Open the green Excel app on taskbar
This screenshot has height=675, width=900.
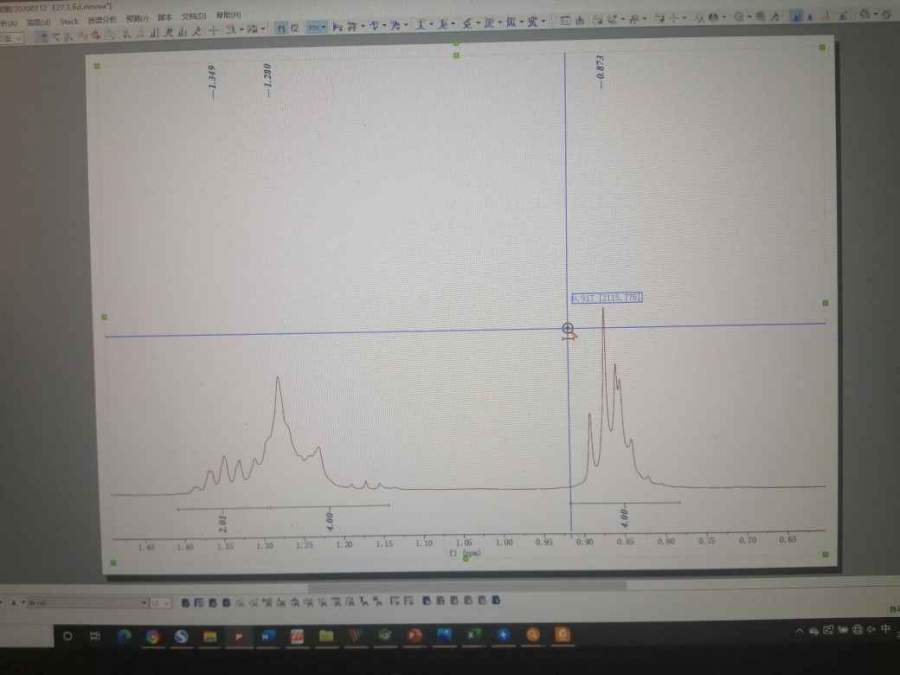click(474, 635)
